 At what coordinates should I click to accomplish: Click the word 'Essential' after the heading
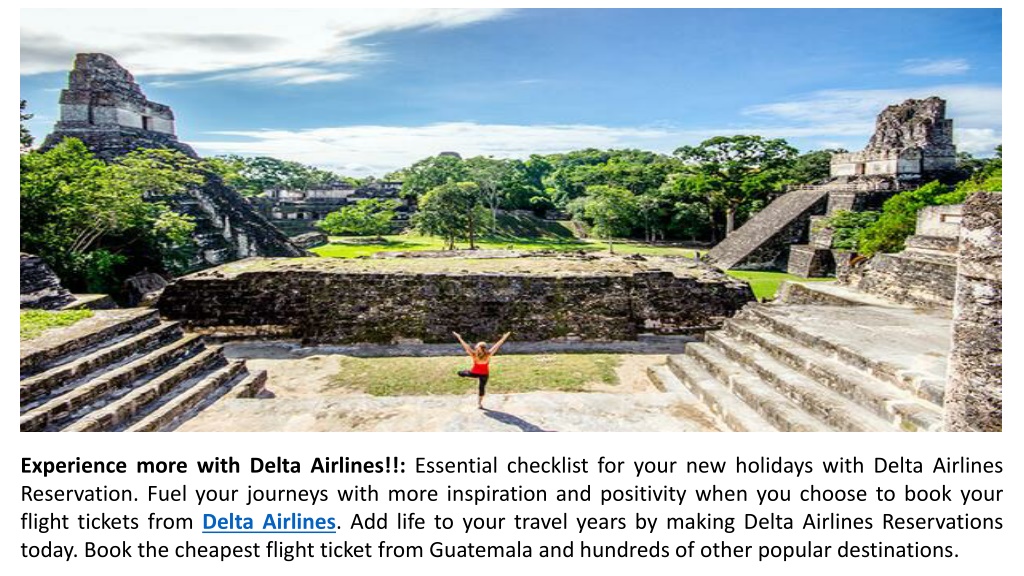[456, 466]
